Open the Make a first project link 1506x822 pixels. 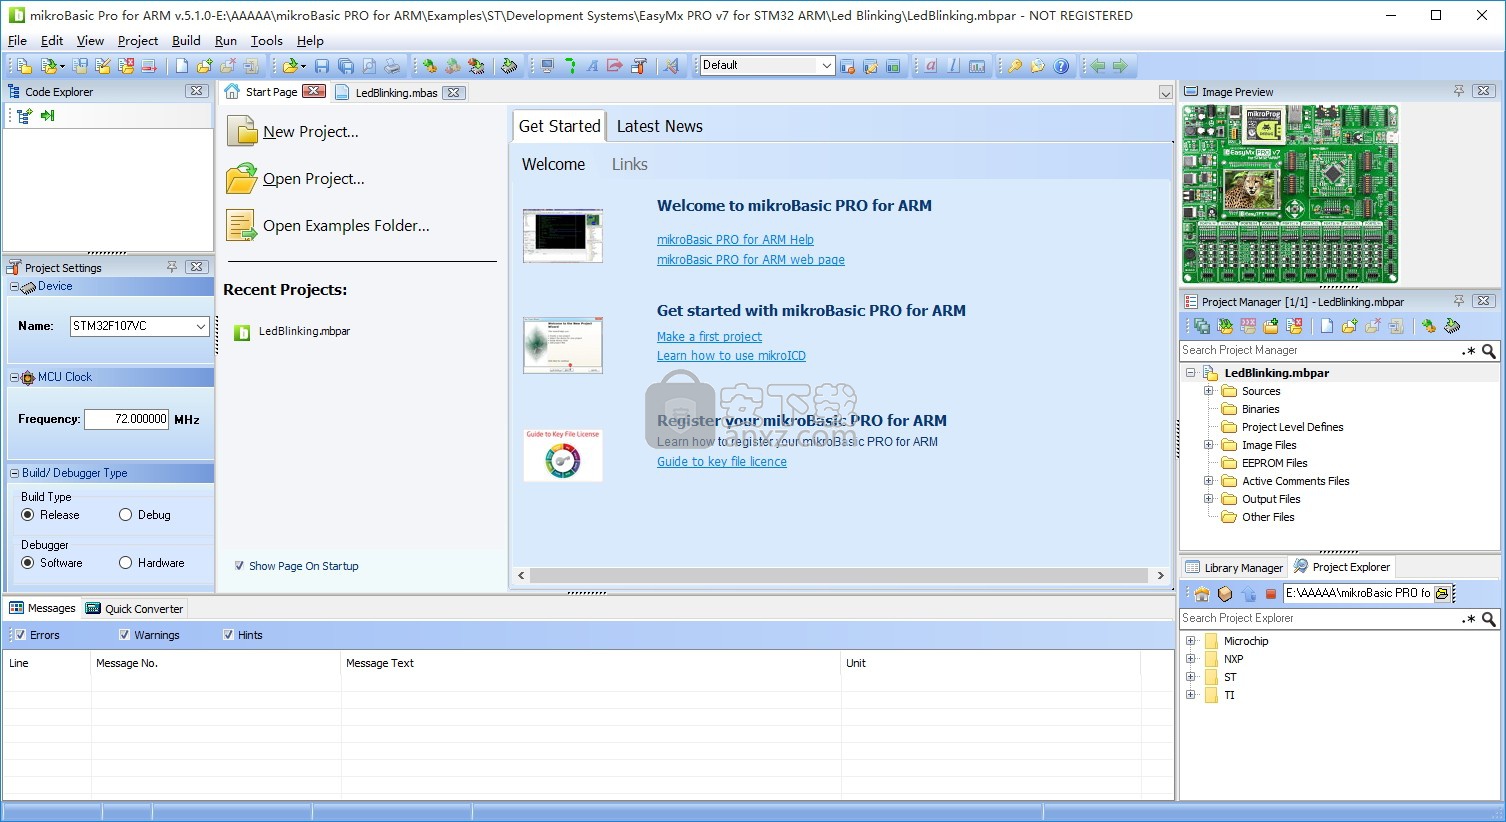pos(709,337)
